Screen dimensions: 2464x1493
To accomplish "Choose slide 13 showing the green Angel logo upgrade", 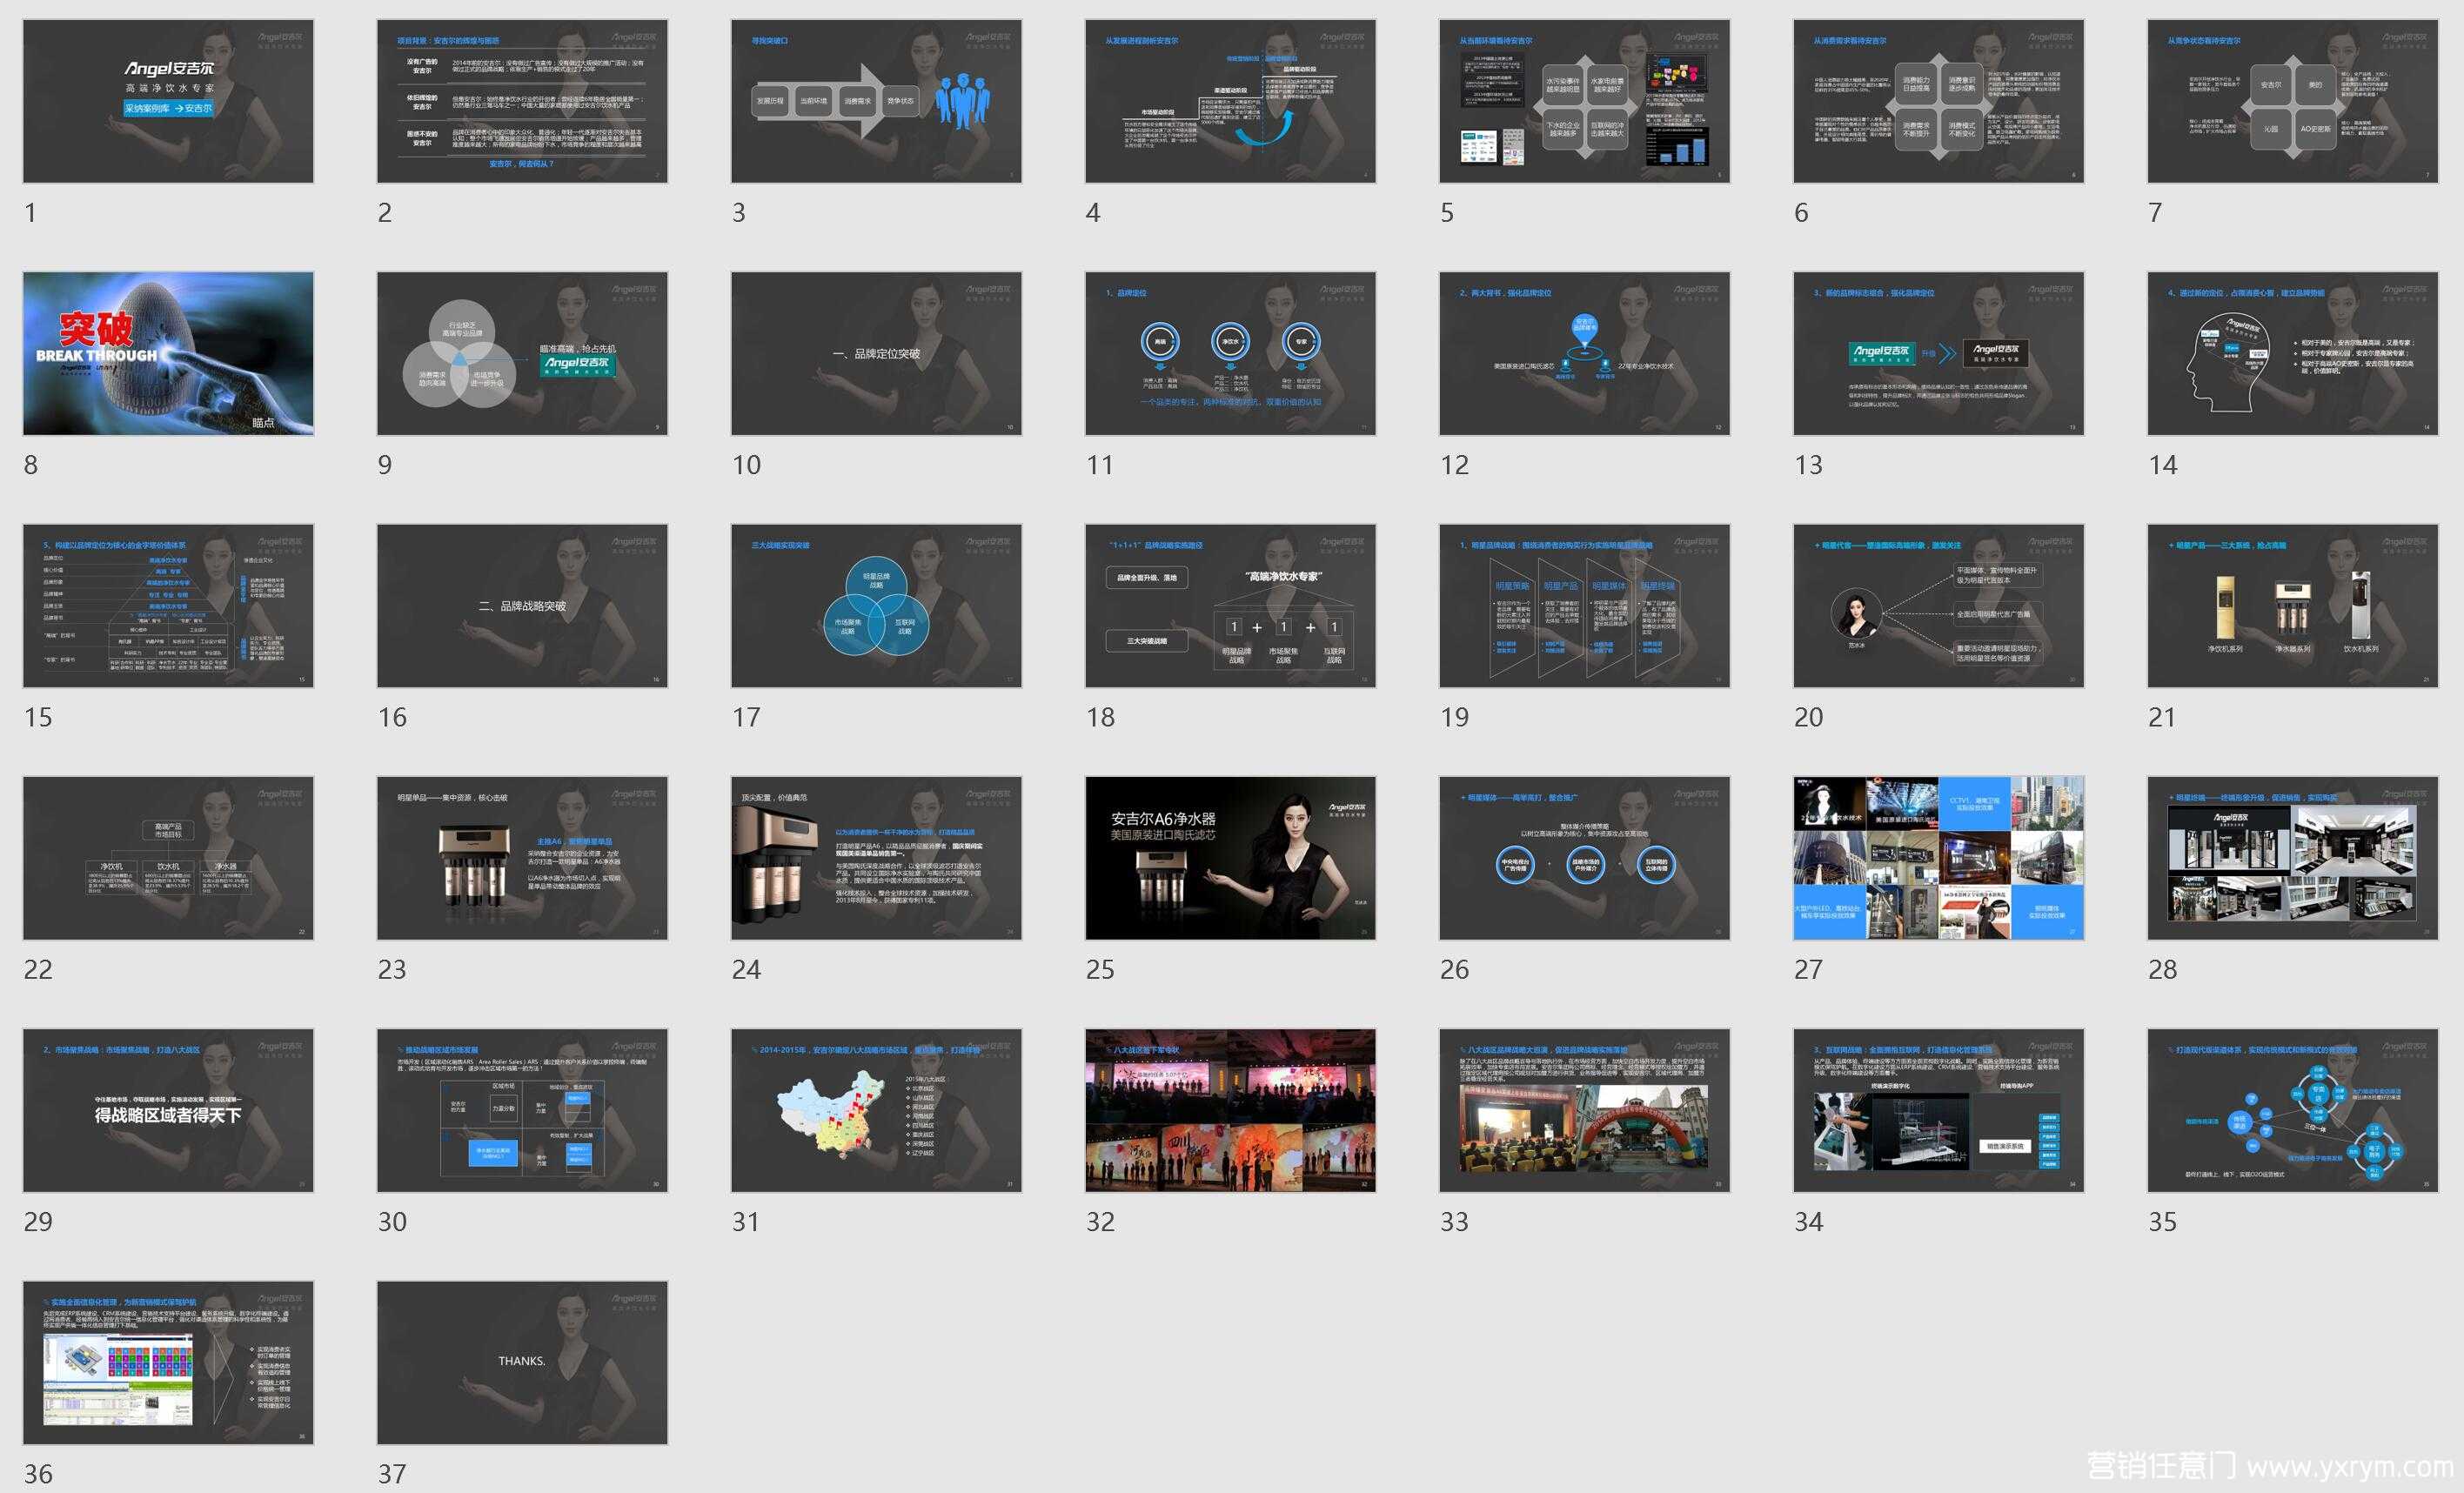I will pos(1938,353).
